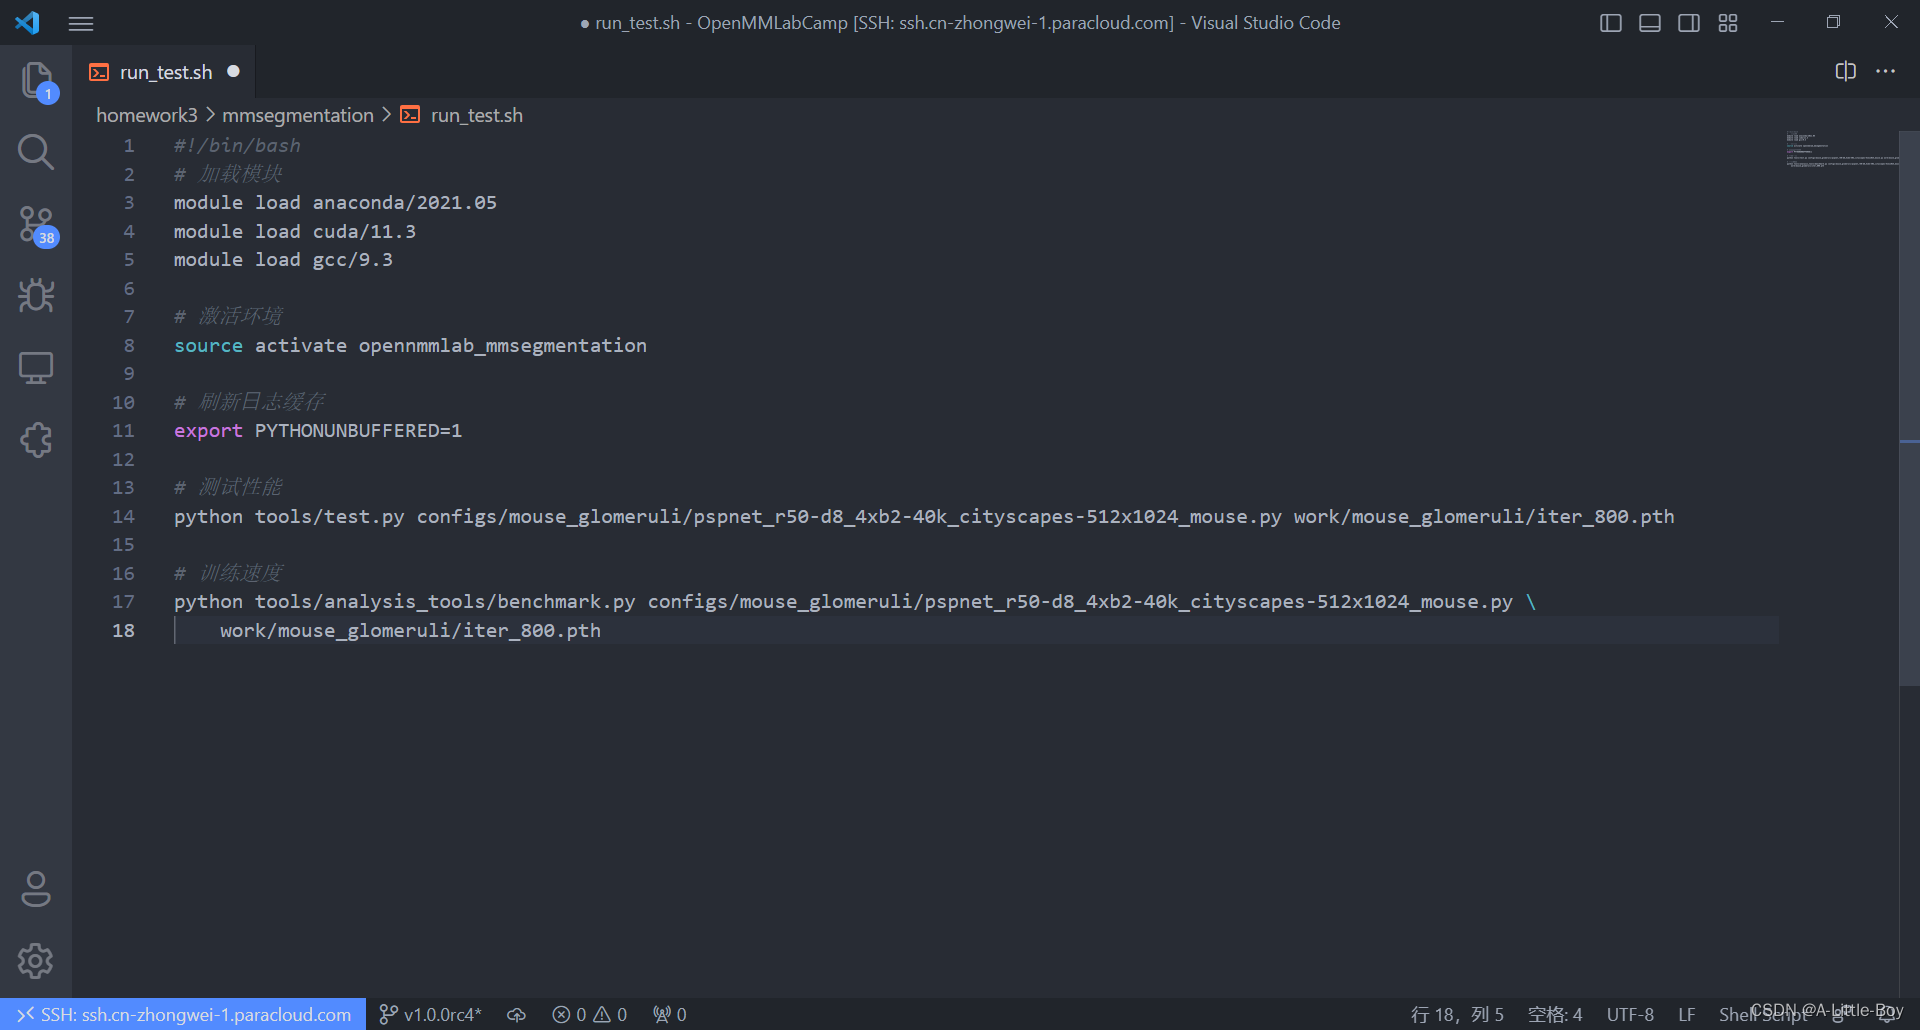This screenshot has height=1030, width=1920.
Task: Click the line 18 column 5 indicator
Action: (1457, 1014)
